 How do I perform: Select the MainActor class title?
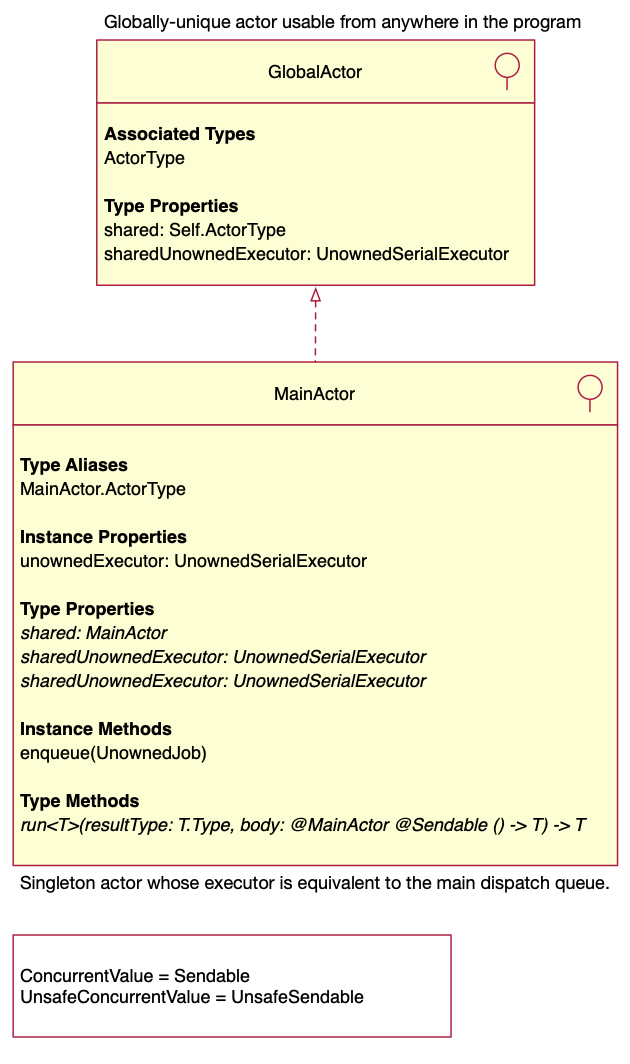pos(314,394)
